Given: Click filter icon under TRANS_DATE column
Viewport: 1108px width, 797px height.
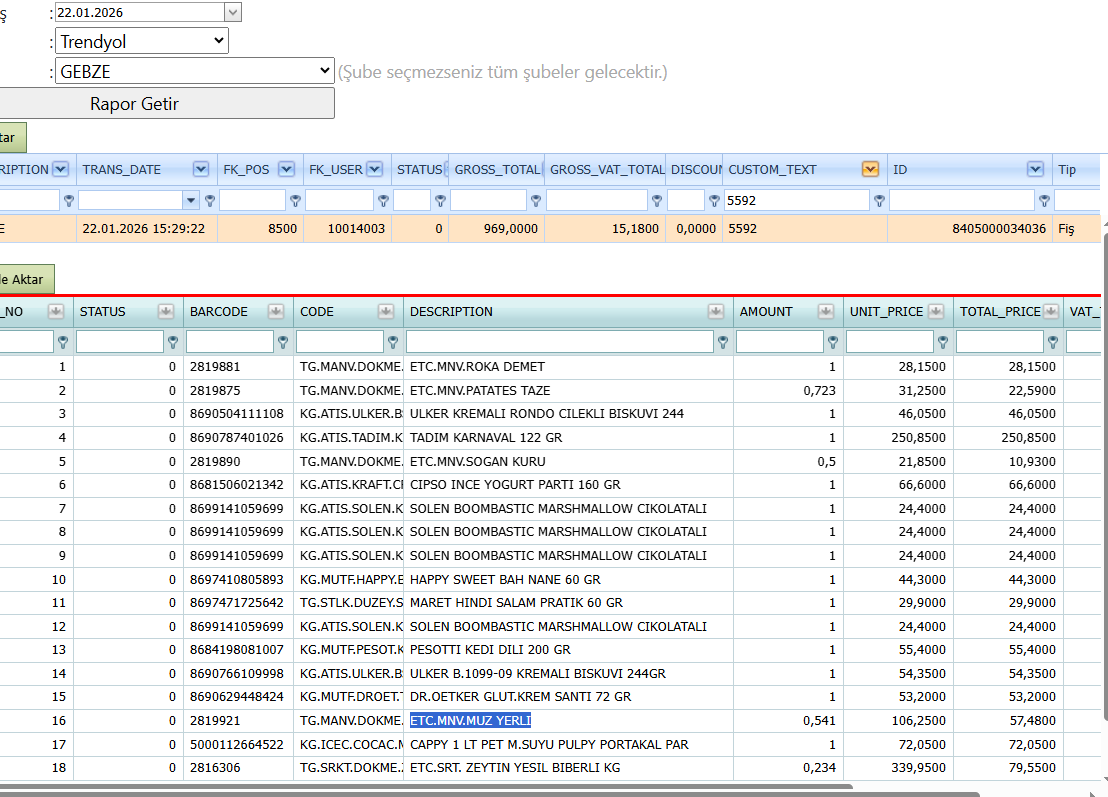Looking at the screenshot, I should [210, 201].
